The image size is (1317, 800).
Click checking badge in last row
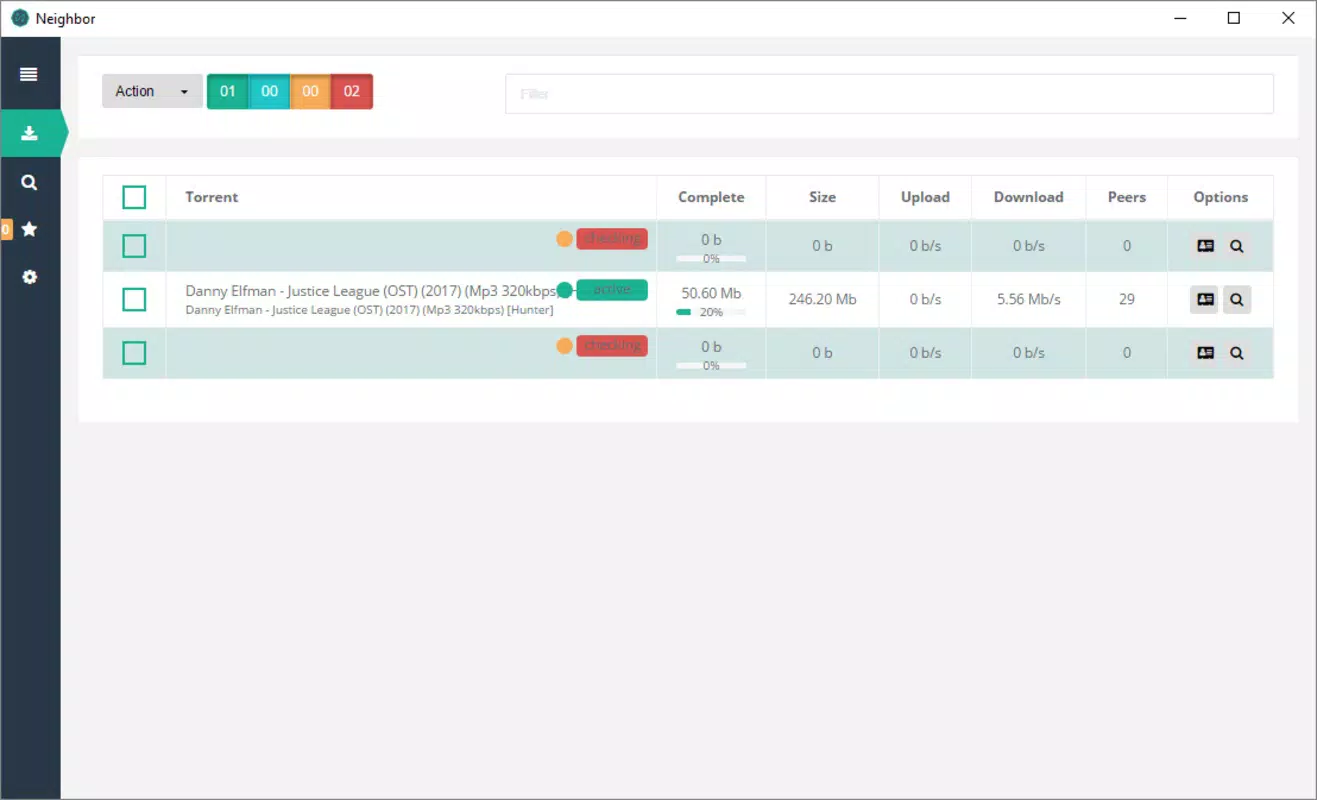click(x=612, y=346)
